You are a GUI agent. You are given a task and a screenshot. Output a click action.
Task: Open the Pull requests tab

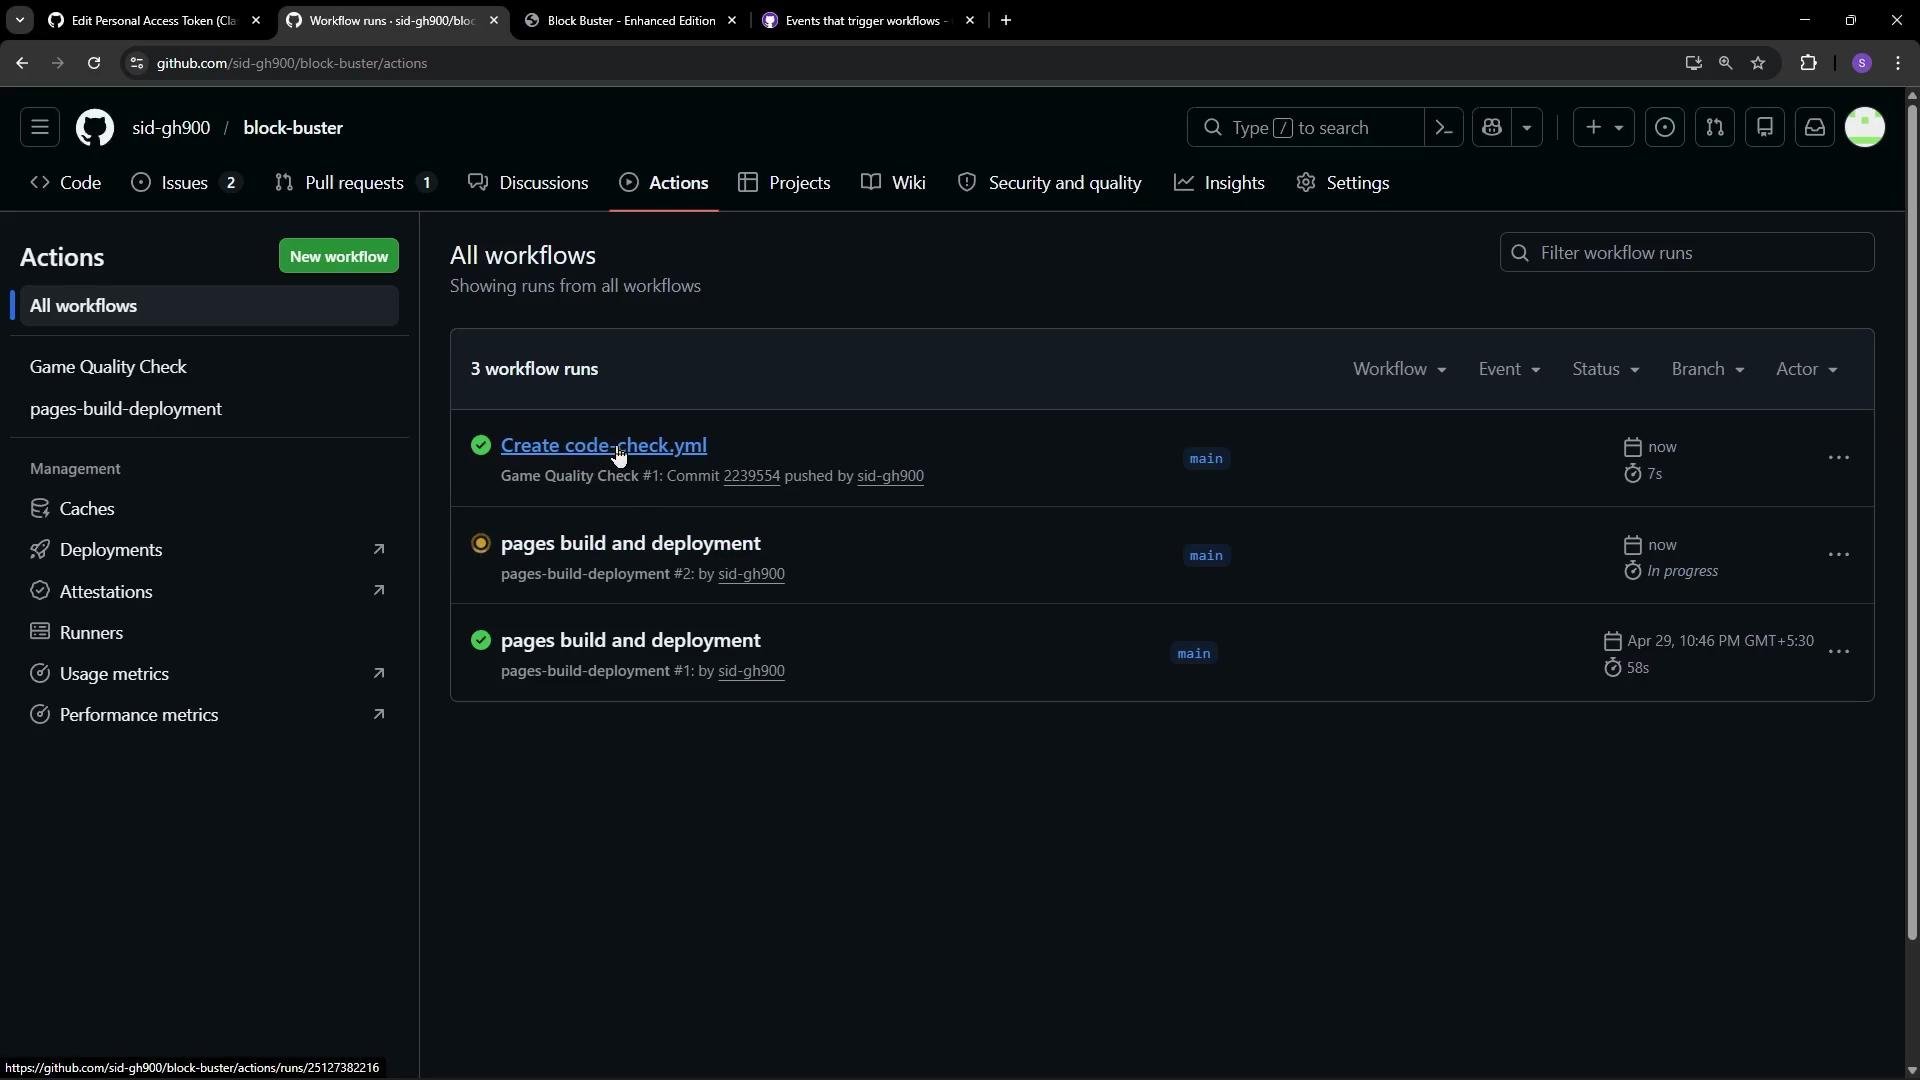tap(356, 183)
